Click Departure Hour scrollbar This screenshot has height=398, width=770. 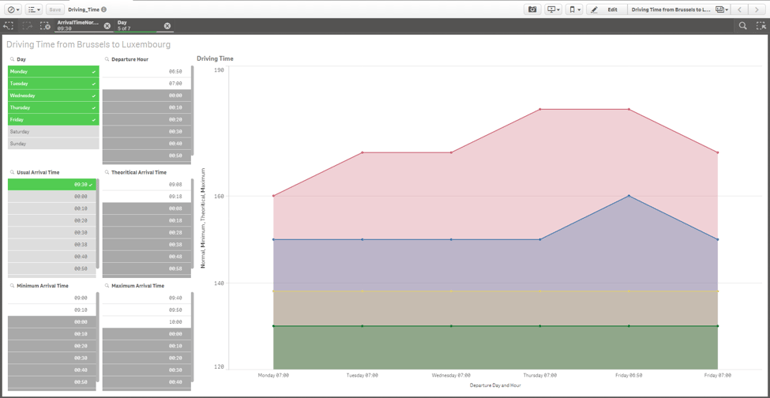coord(192,111)
